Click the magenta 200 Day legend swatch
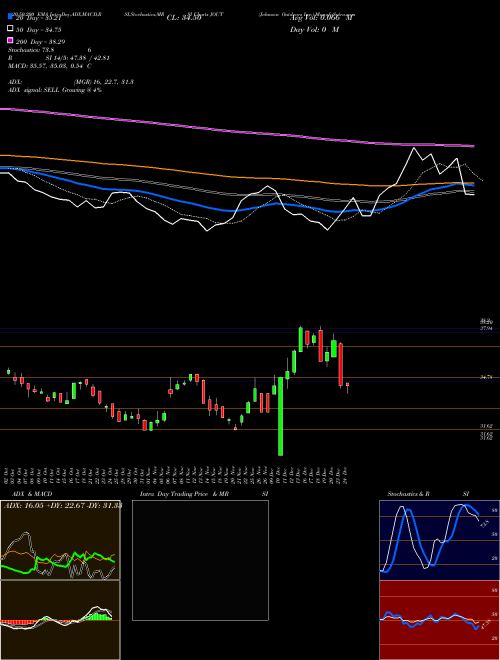Viewport: 500px width, 660px height. pos(11,40)
